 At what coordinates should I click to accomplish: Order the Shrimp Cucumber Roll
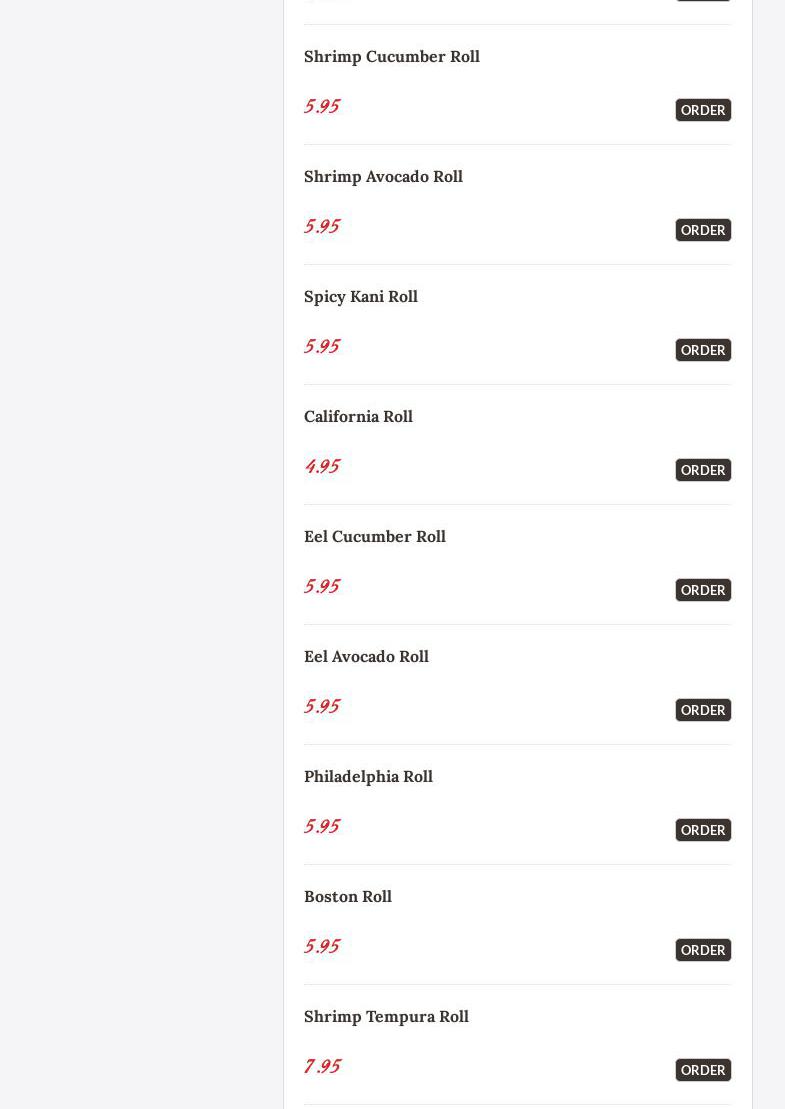pos(703,110)
